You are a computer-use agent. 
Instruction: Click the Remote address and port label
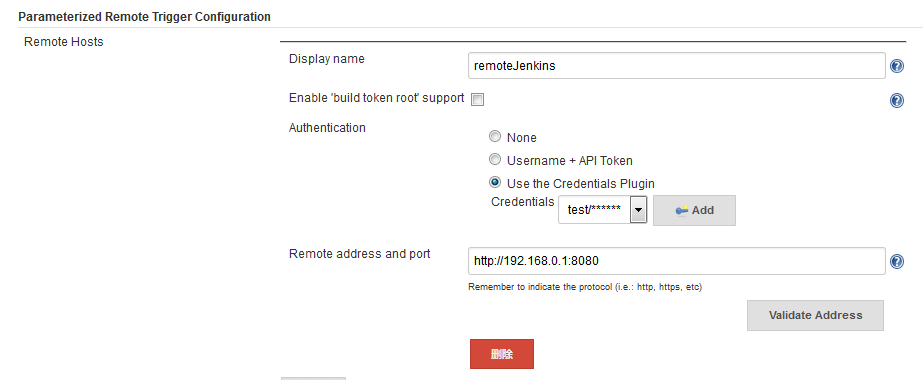pos(360,254)
